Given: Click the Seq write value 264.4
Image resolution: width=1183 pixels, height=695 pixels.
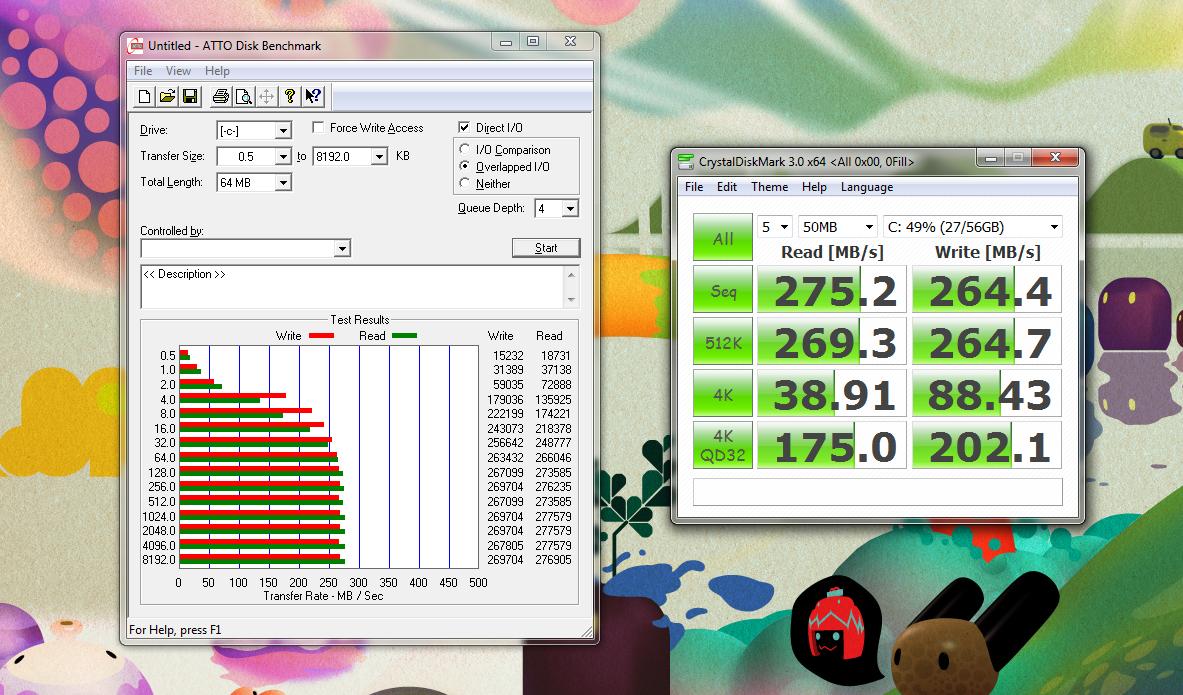Looking at the screenshot, I should click(987, 290).
